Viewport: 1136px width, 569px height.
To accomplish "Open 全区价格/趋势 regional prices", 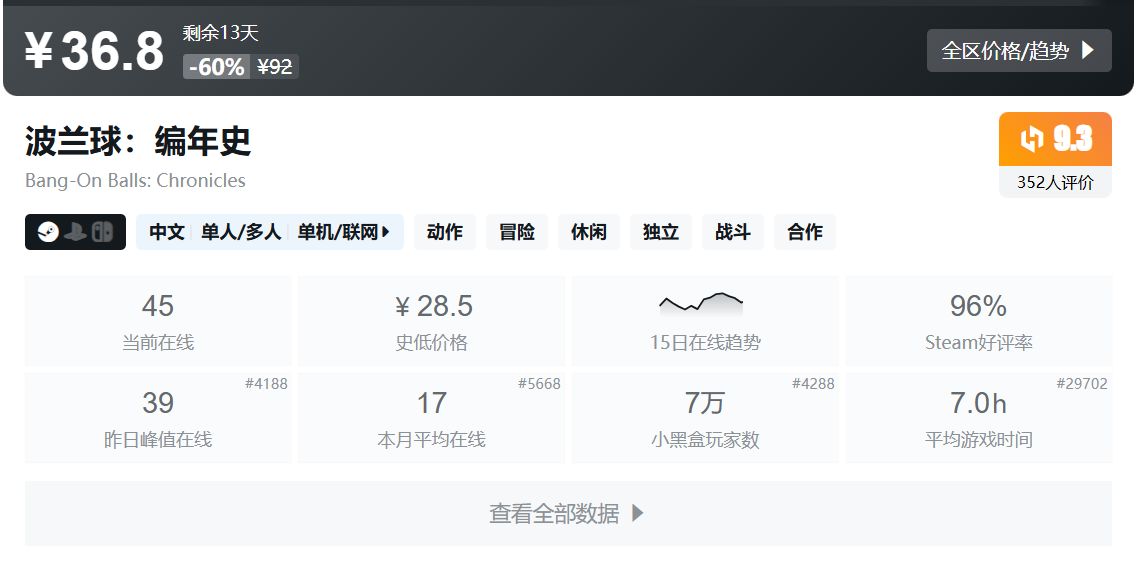I will tap(1019, 50).
